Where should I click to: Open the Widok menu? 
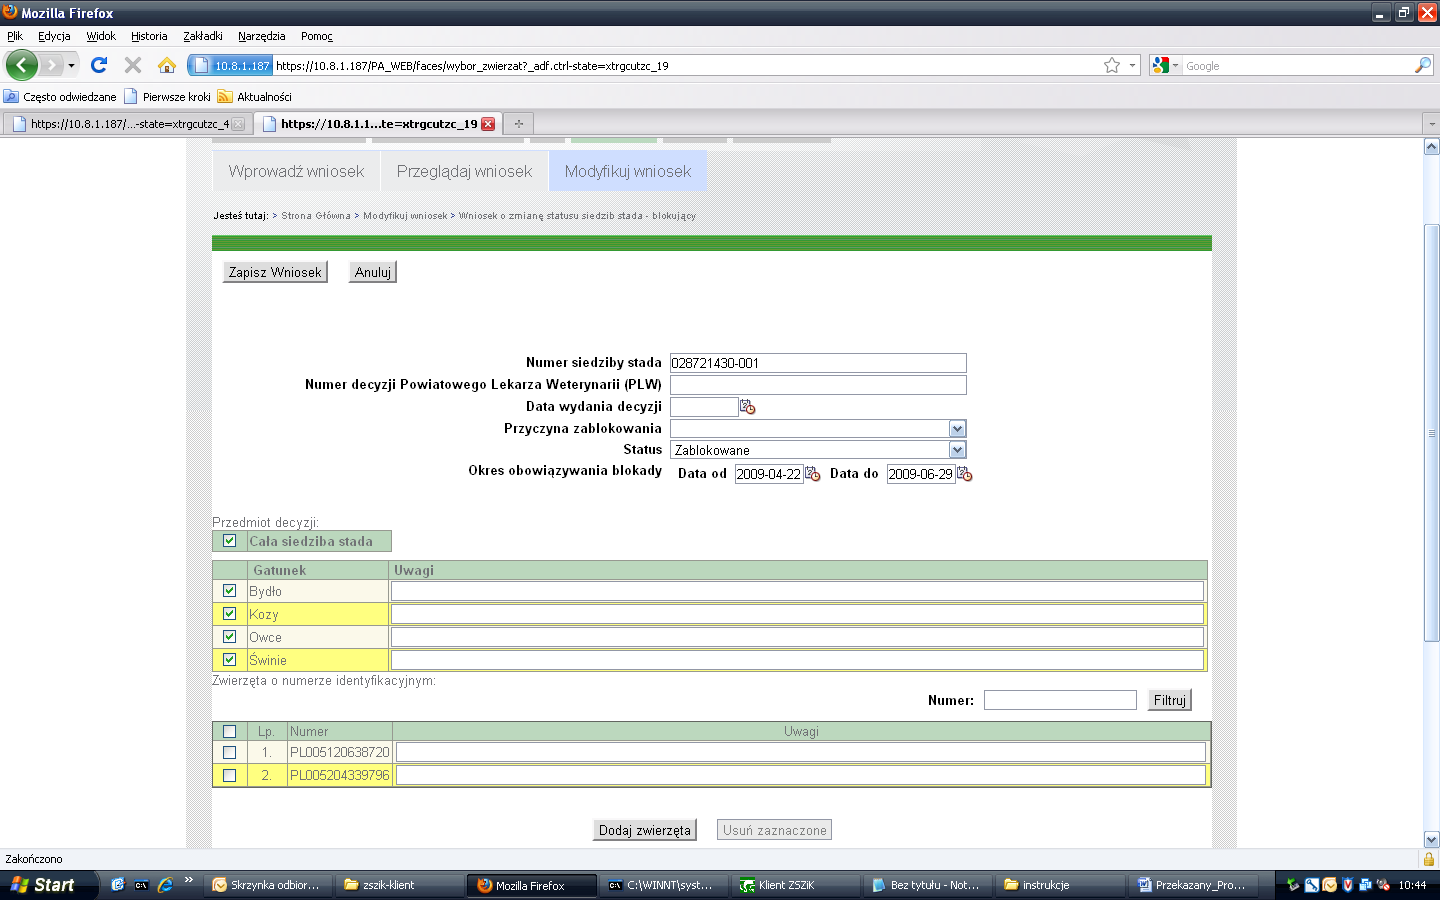click(101, 36)
